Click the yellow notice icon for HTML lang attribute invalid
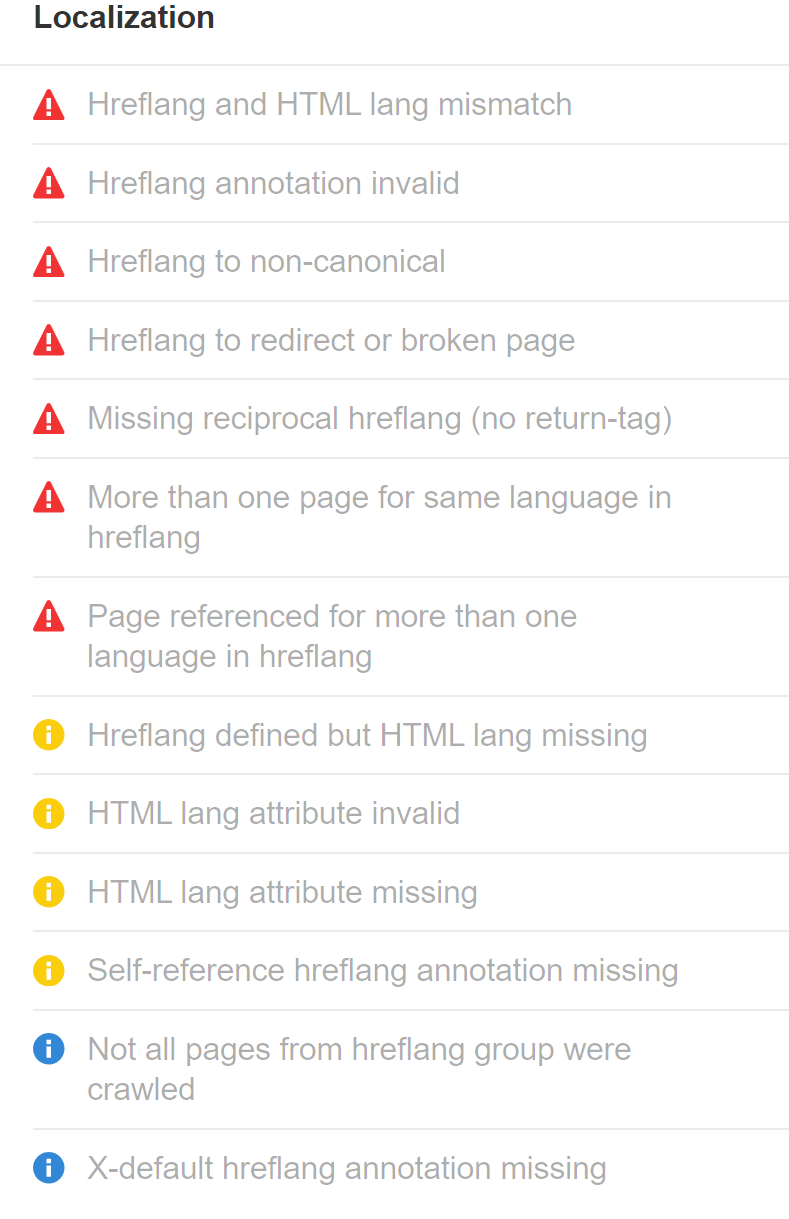This screenshot has width=789, height=1219. coord(48,813)
